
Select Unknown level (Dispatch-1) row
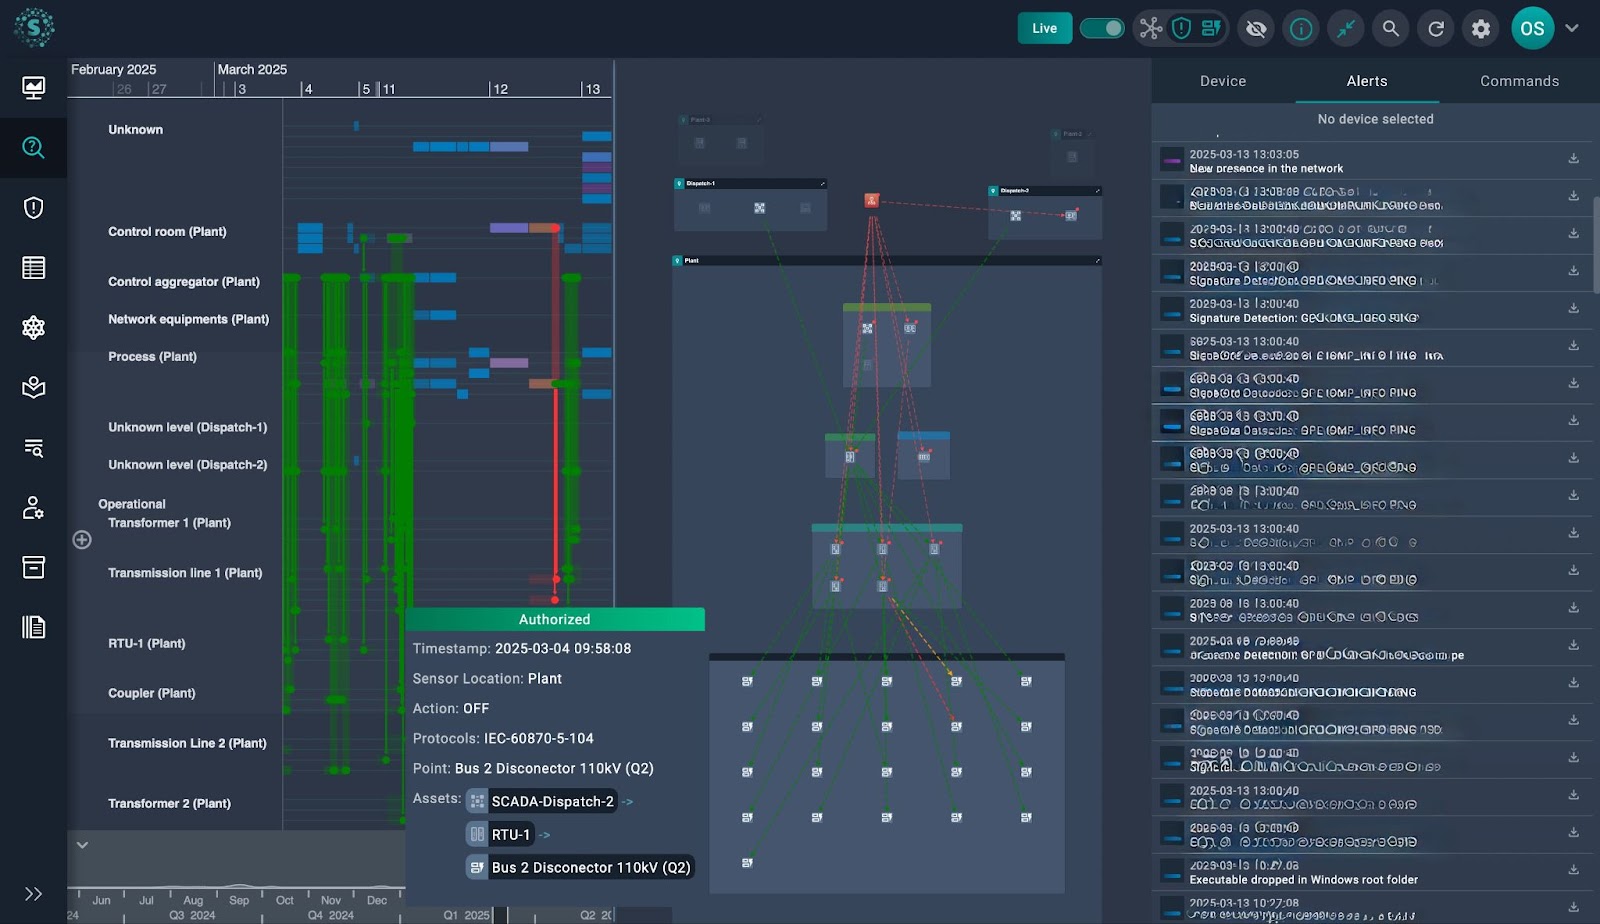(187, 428)
